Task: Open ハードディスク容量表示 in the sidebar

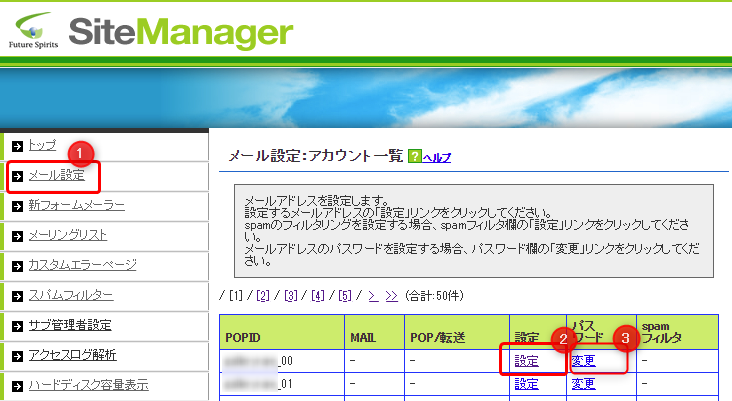Action: (89, 385)
